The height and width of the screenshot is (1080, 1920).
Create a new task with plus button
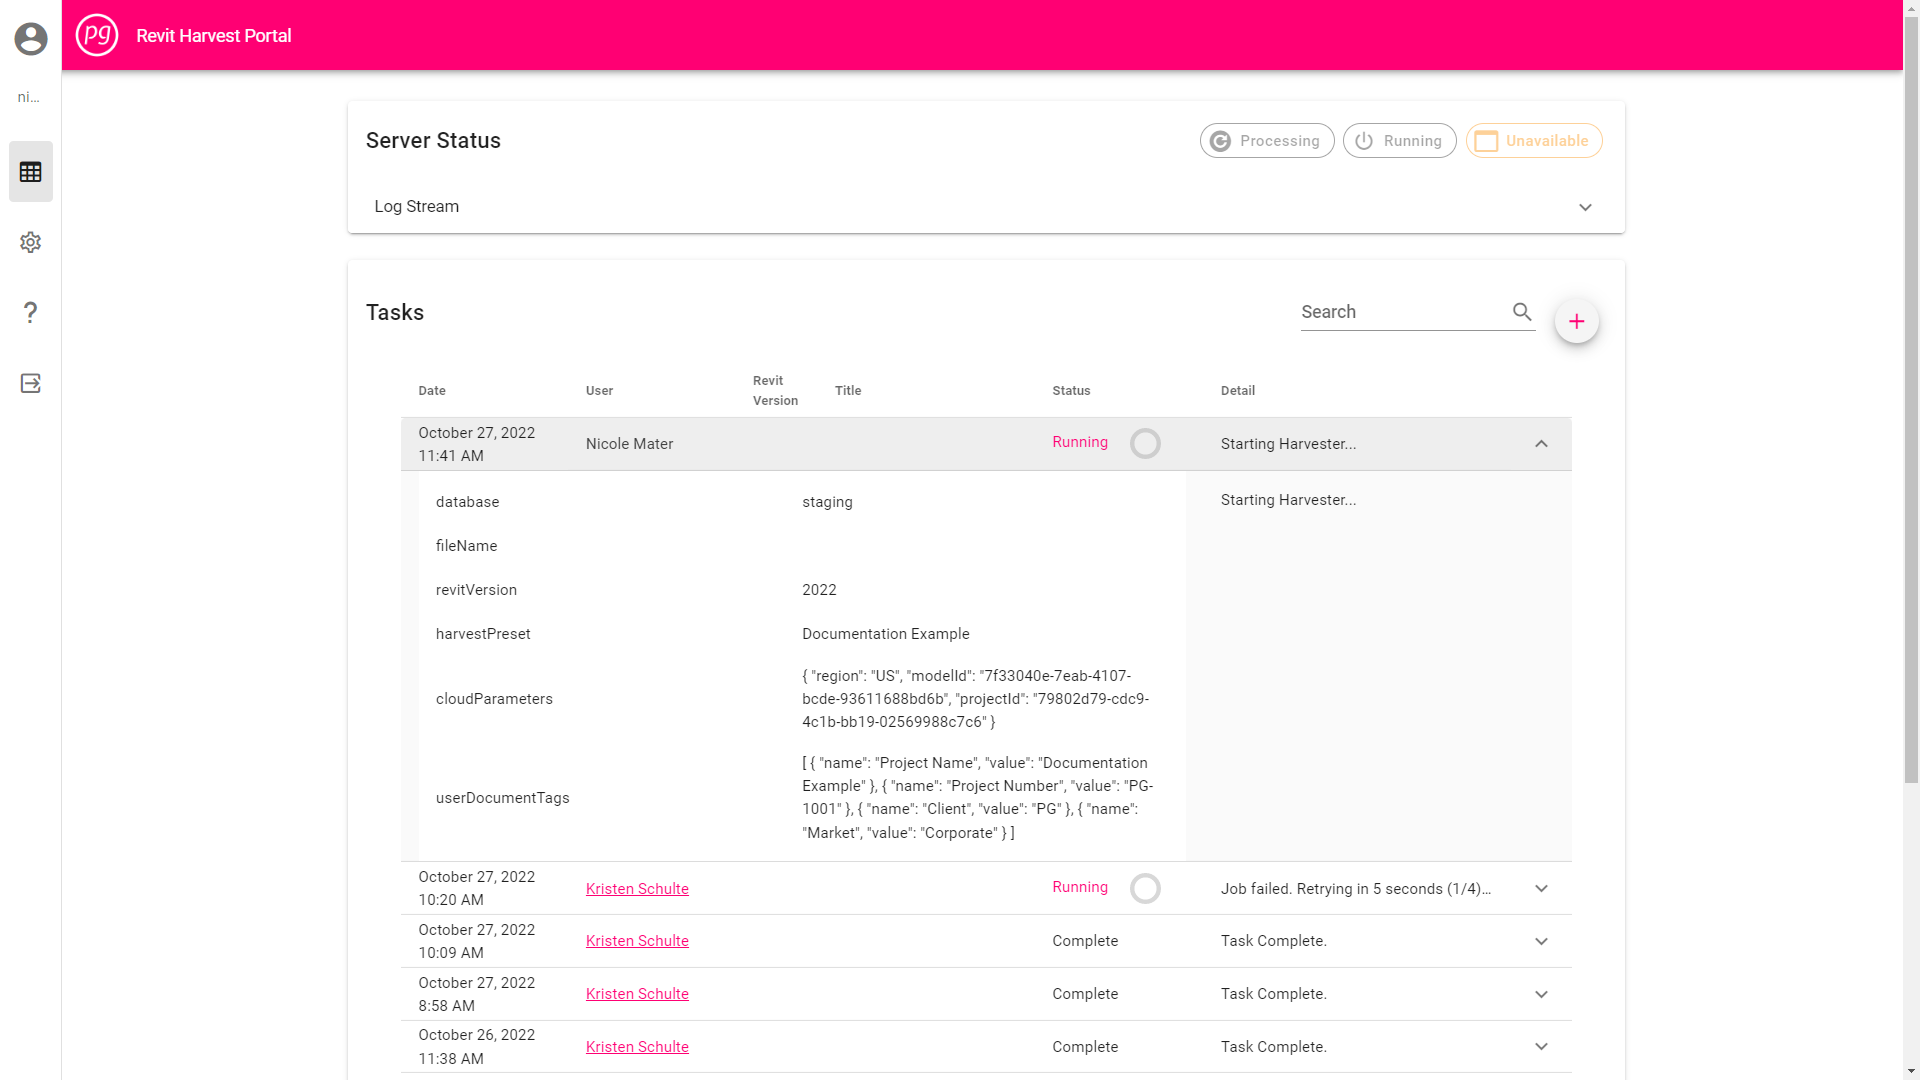[1576, 321]
